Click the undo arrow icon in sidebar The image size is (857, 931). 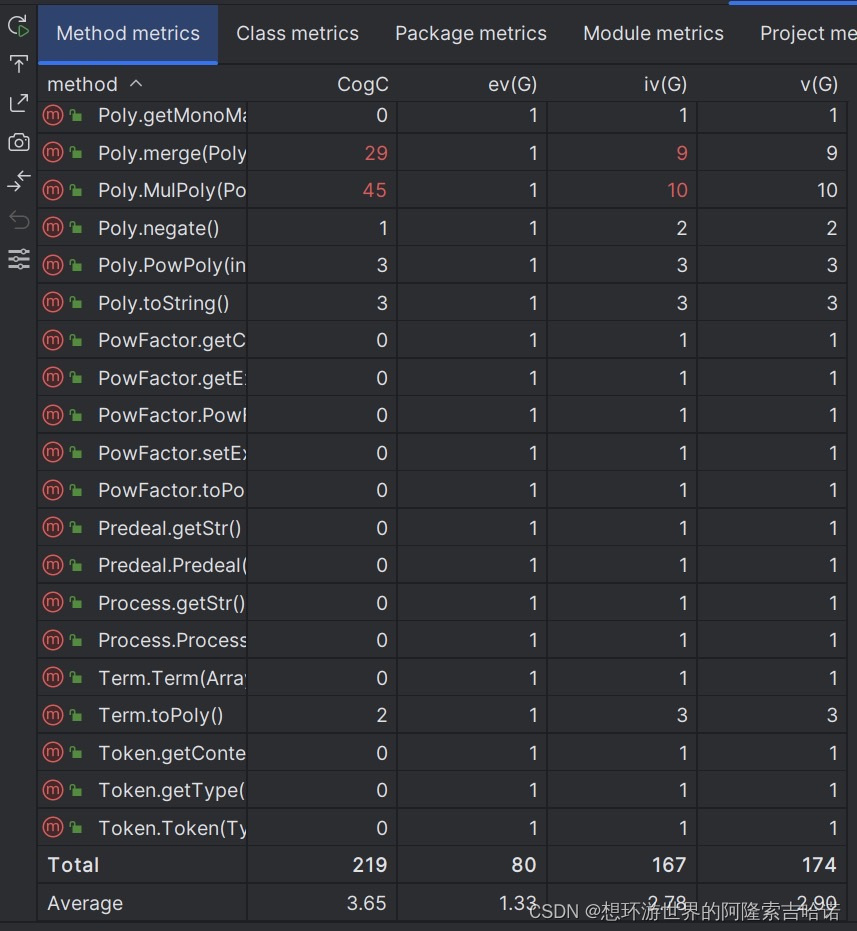[x=18, y=220]
